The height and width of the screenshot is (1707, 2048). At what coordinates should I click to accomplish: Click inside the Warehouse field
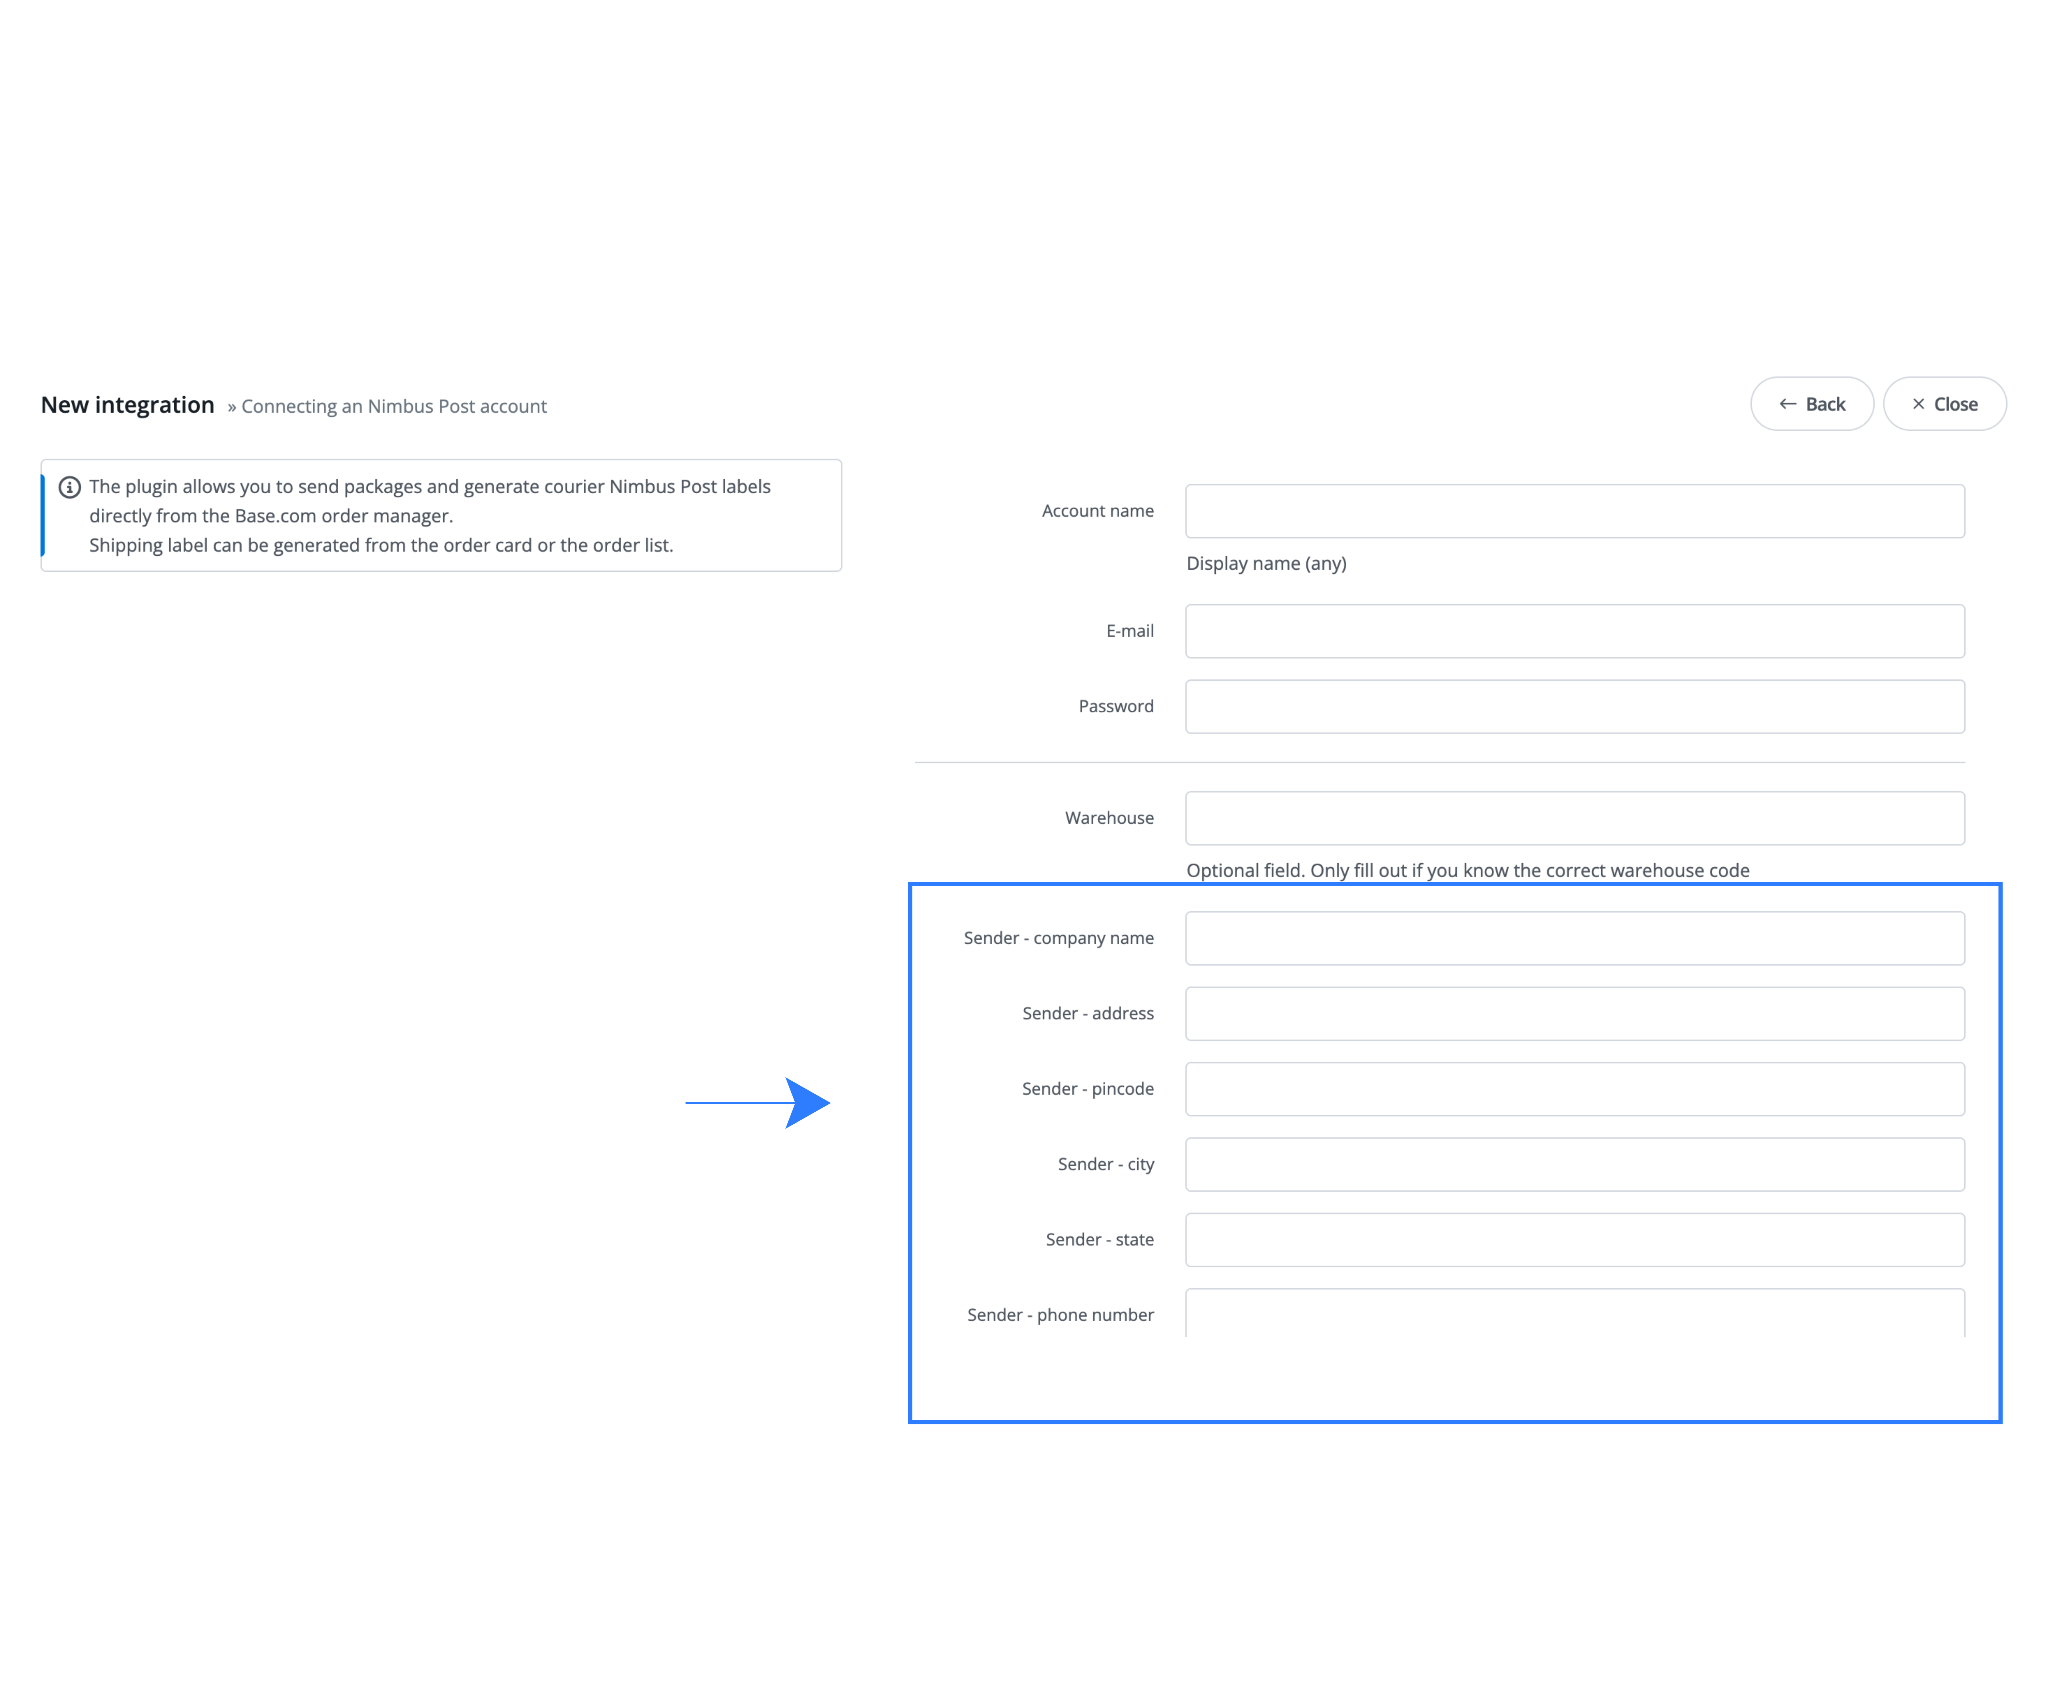(1575, 817)
